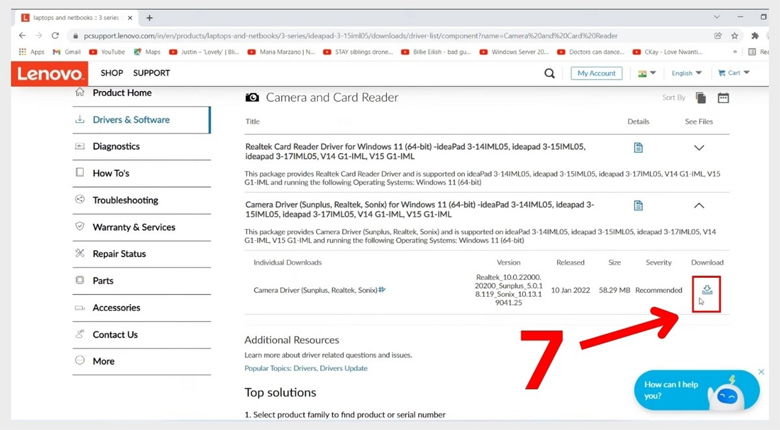This screenshot has height=430, width=780.
Task: Open details icon for Camera Driver
Action: pos(638,205)
